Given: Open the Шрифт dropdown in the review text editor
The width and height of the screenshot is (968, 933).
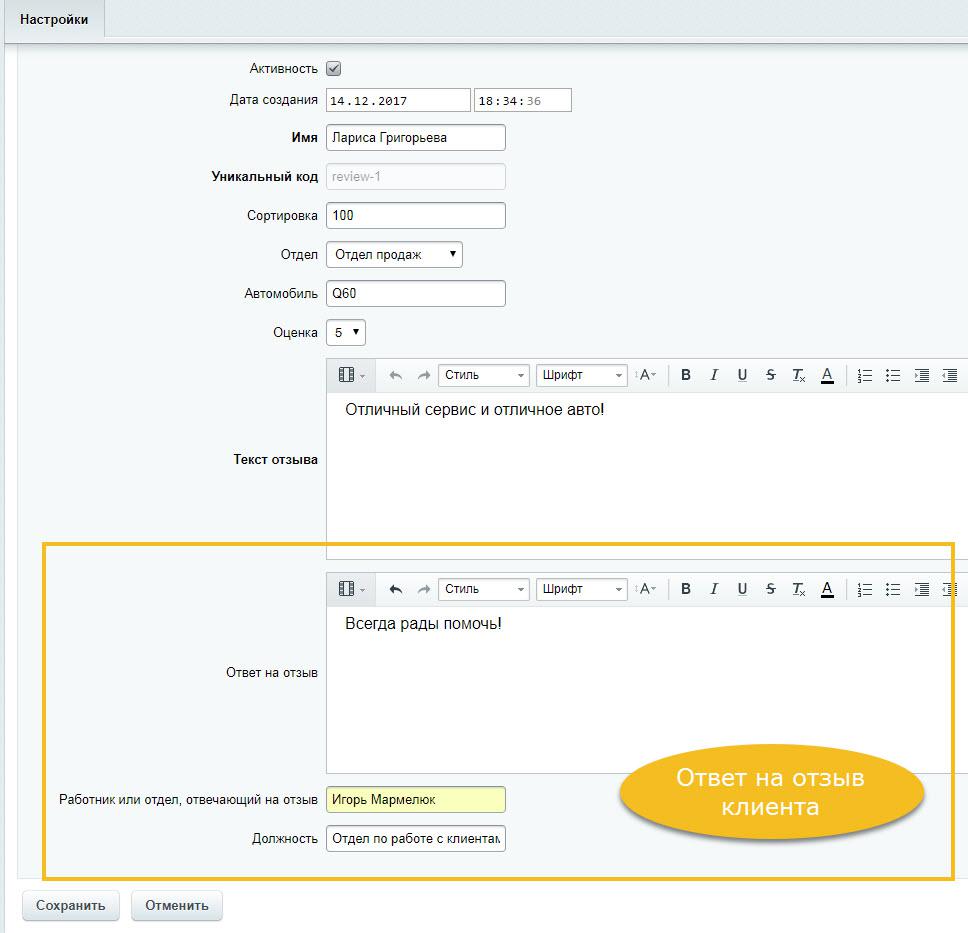Looking at the screenshot, I should [582, 375].
